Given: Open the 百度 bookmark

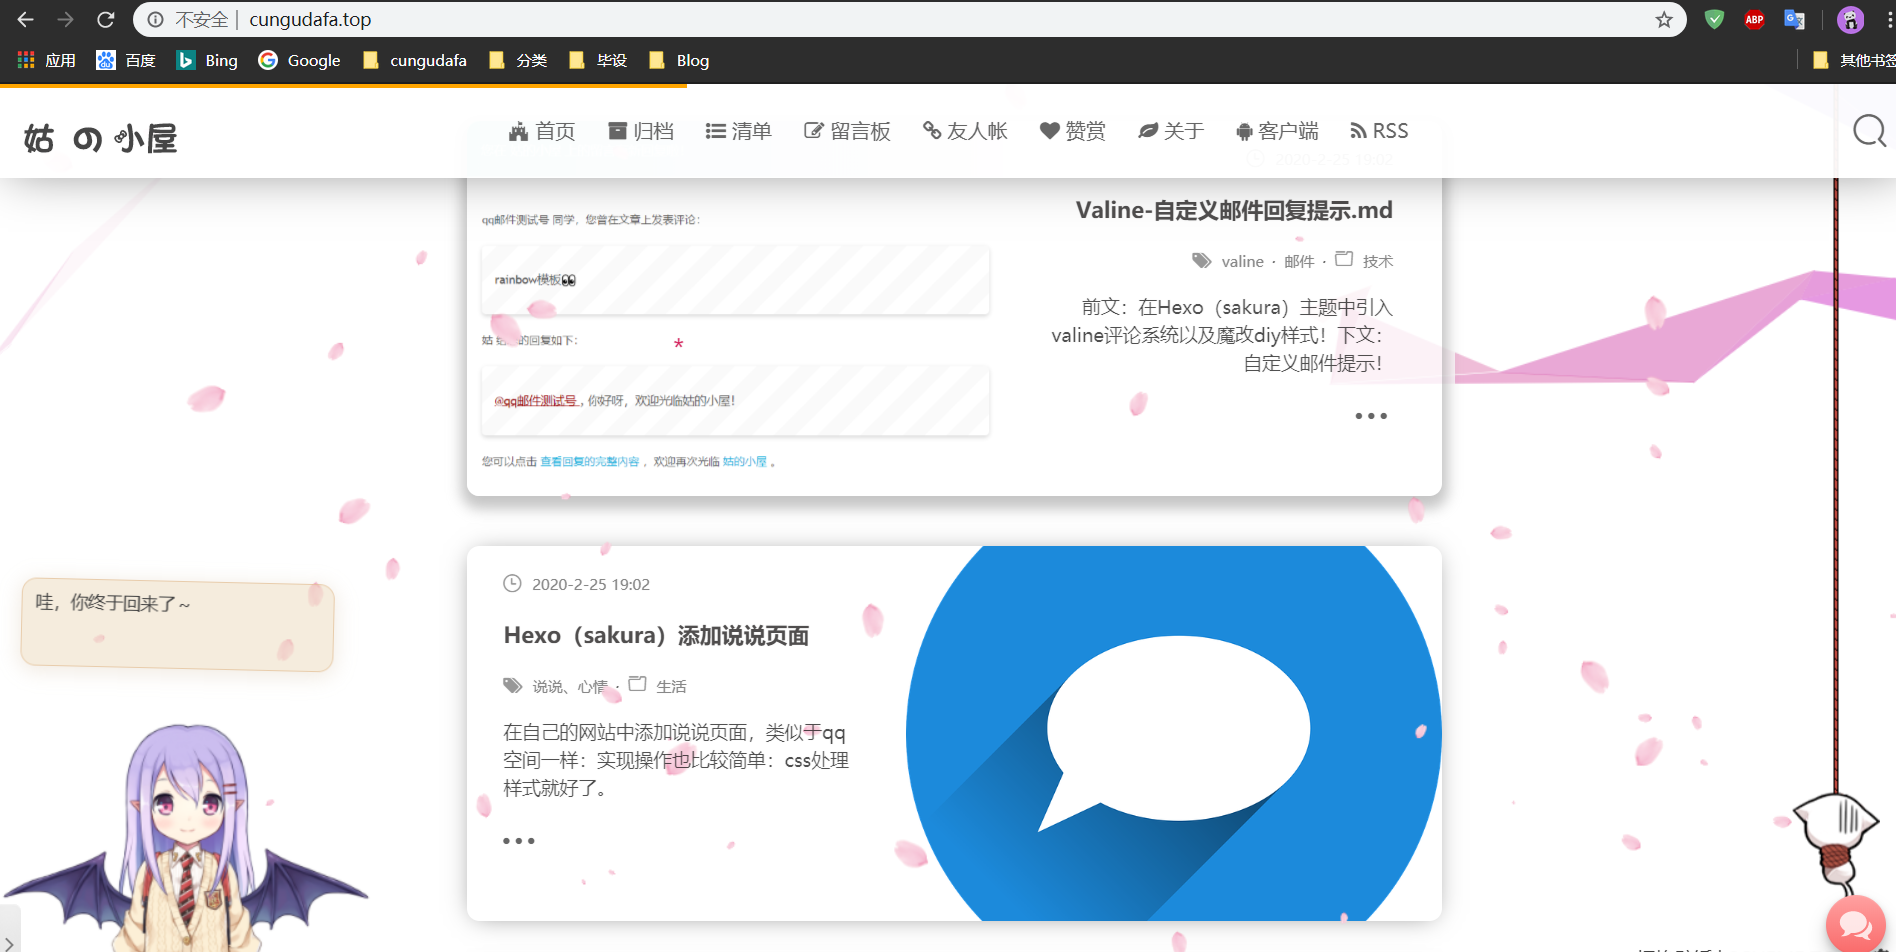Looking at the screenshot, I should [126, 60].
